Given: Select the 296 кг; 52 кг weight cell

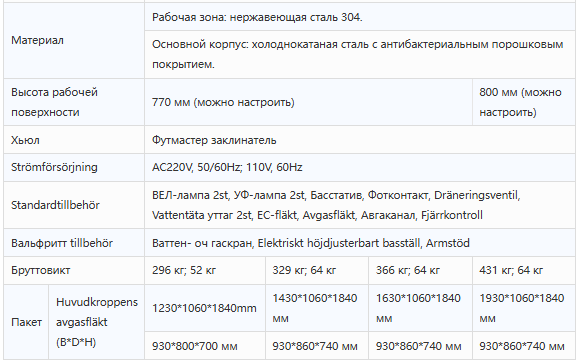Looking at the screenshot, I should (205, 271).
